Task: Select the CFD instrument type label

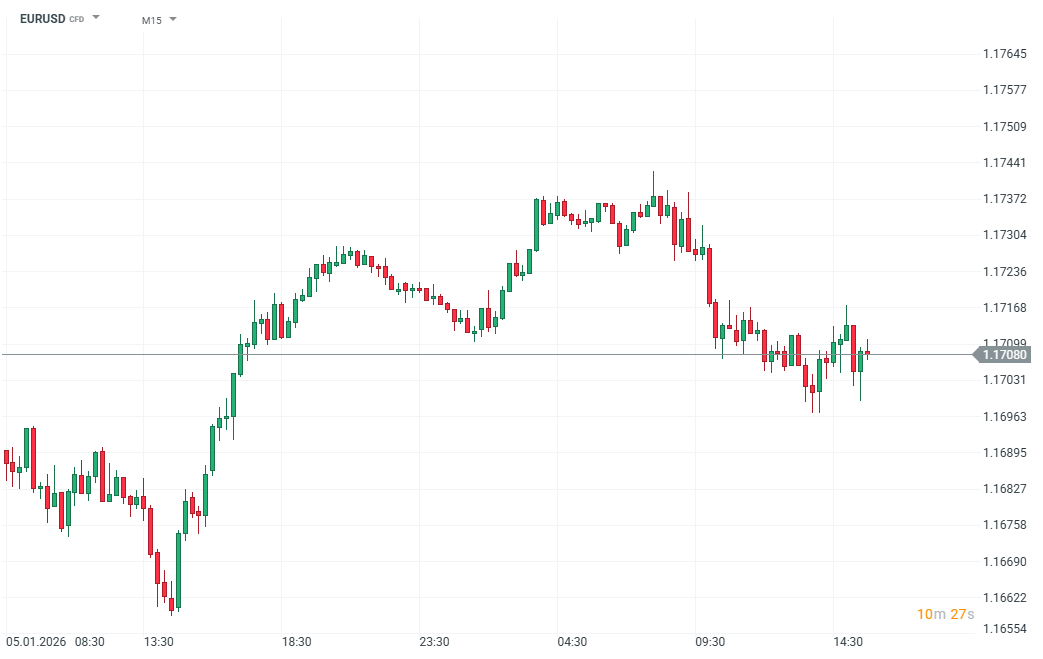Action: coord(77,20)
